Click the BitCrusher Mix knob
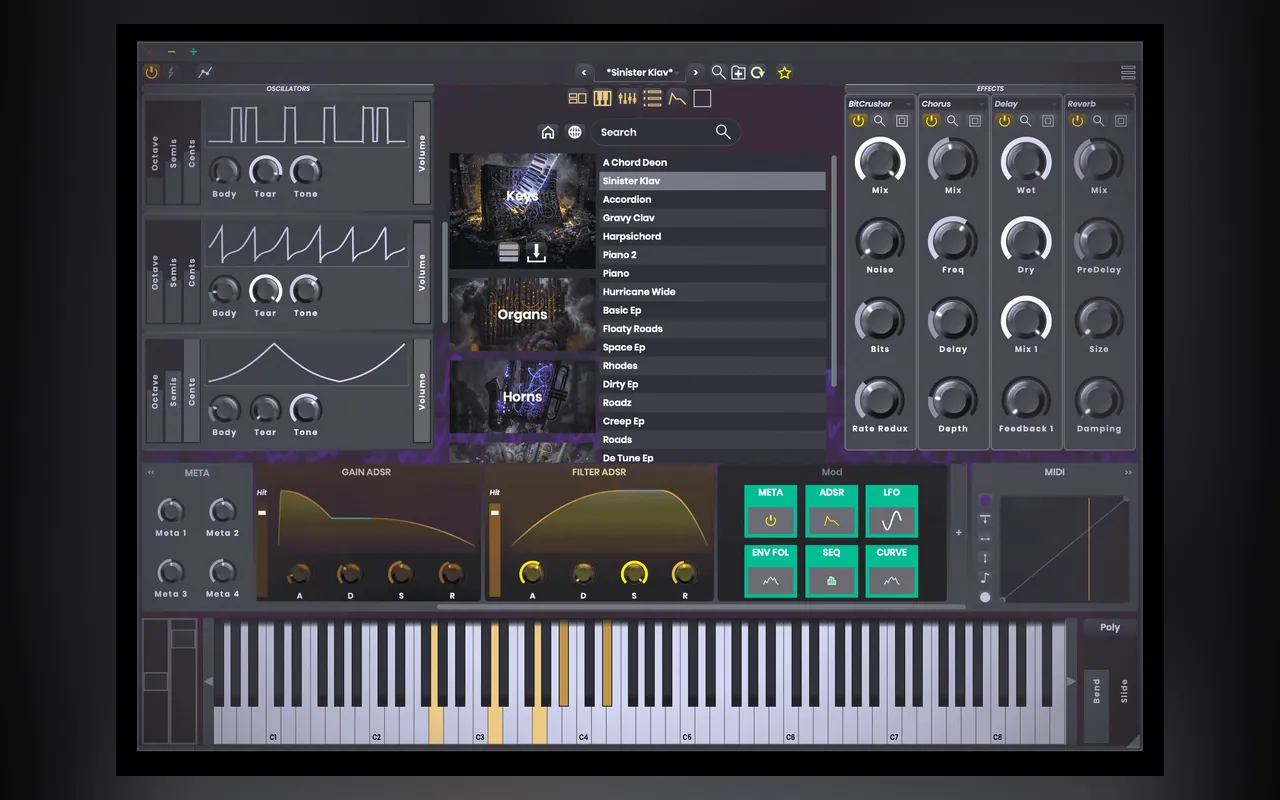The width and height of the screenshot is (1280, 800). pos(880,161)
